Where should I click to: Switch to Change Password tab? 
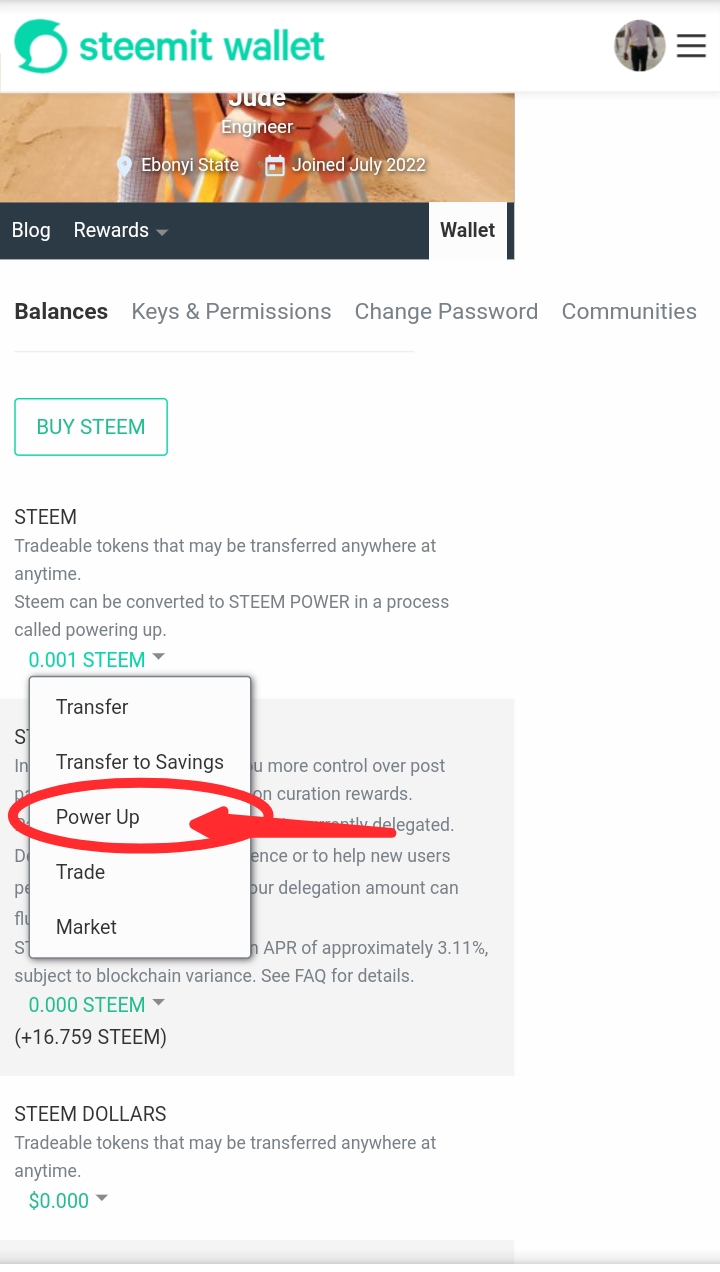pyautogui.click(x=446, y=312)
